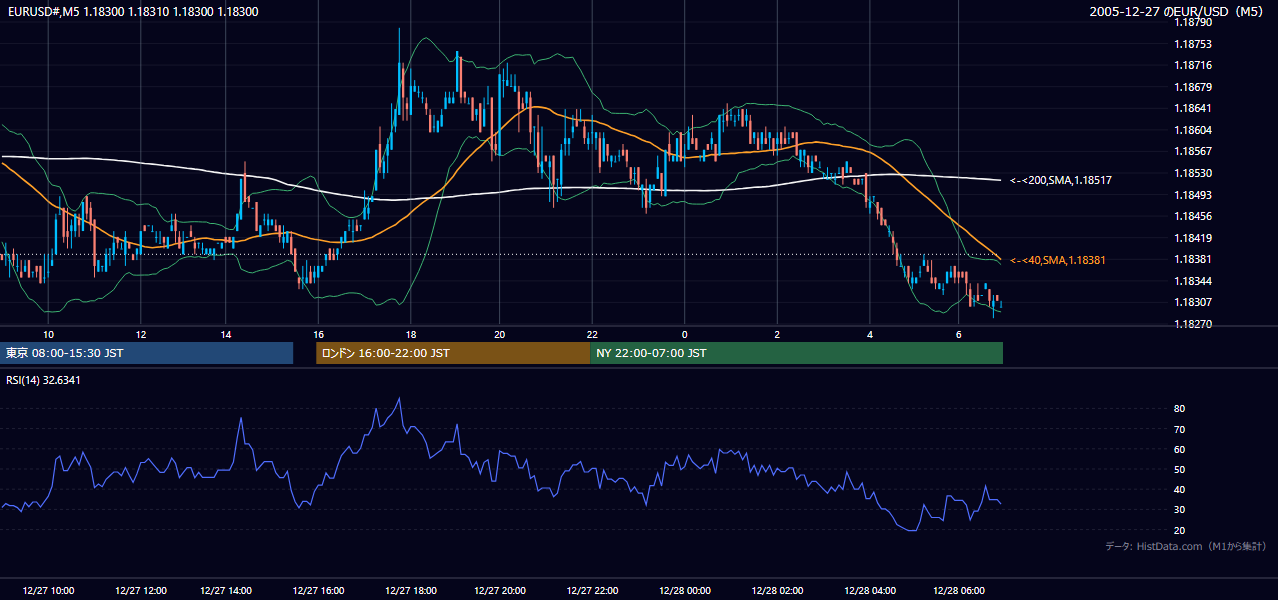Viewport: 1278px width, 600px height.
Task: Click price axis label 1.18679
Action: [1193, 87]
